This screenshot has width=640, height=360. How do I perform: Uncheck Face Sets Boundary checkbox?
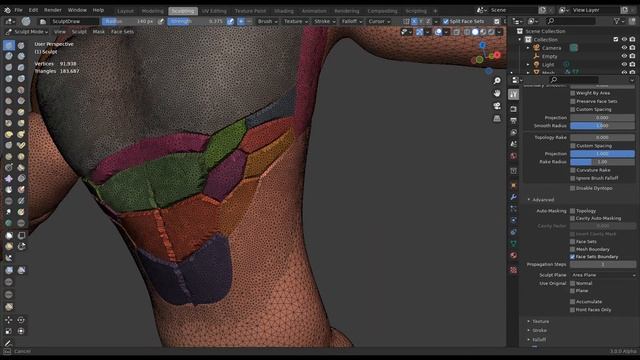pos(573,257)
